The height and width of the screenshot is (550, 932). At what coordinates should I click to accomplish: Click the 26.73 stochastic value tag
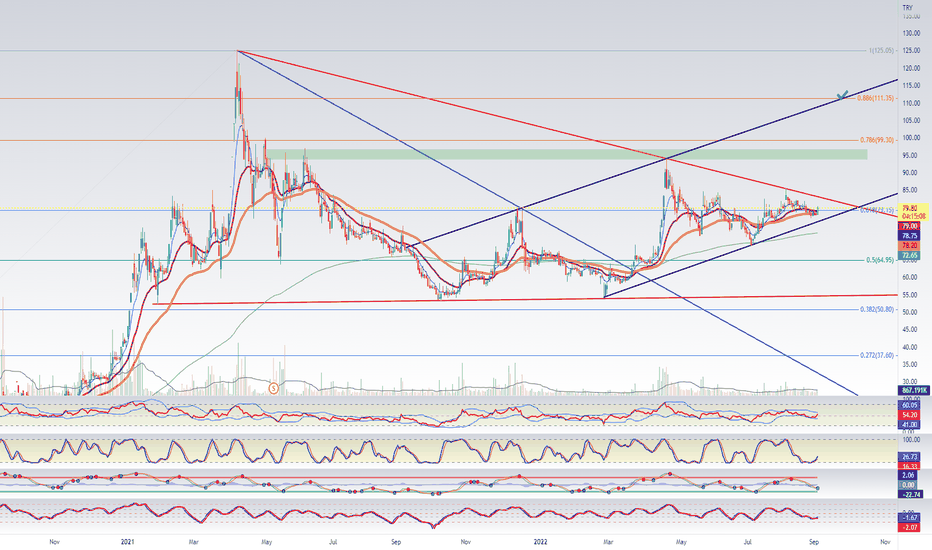pos(909,457)
